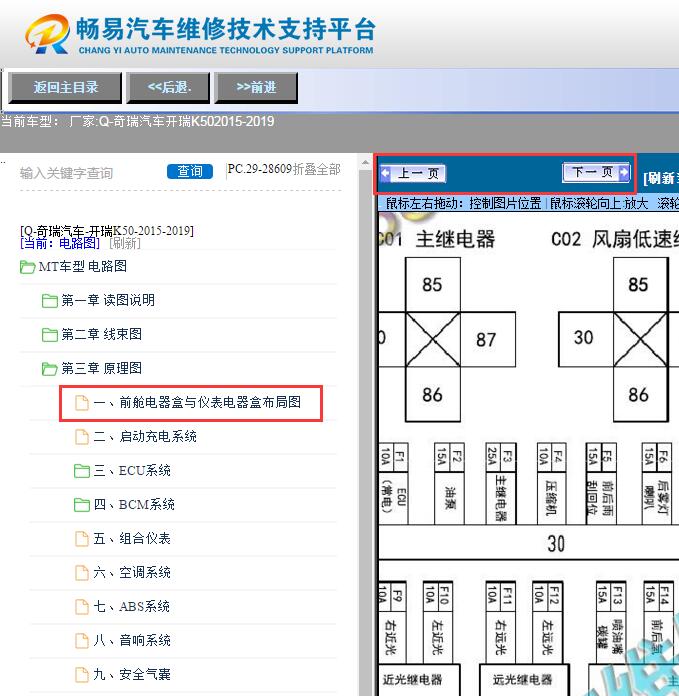
Task: Click the open folder icon beside 第三章 原理图
Action: point(49,369)
